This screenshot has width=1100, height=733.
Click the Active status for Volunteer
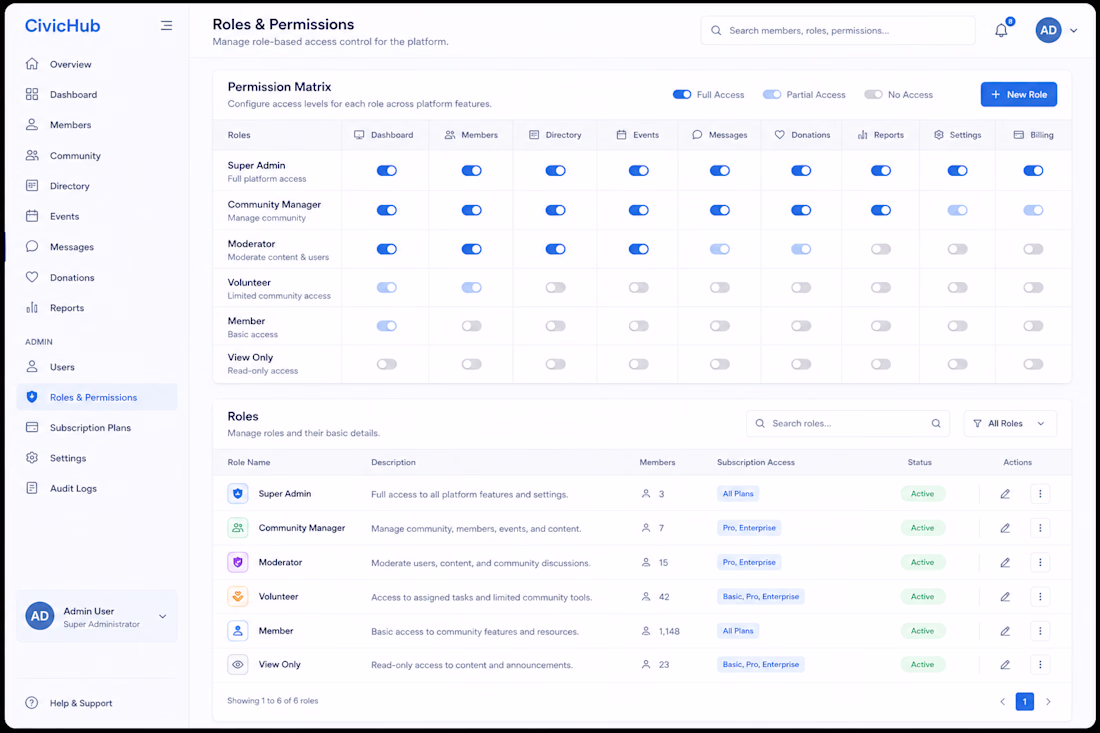click(922, 597)
